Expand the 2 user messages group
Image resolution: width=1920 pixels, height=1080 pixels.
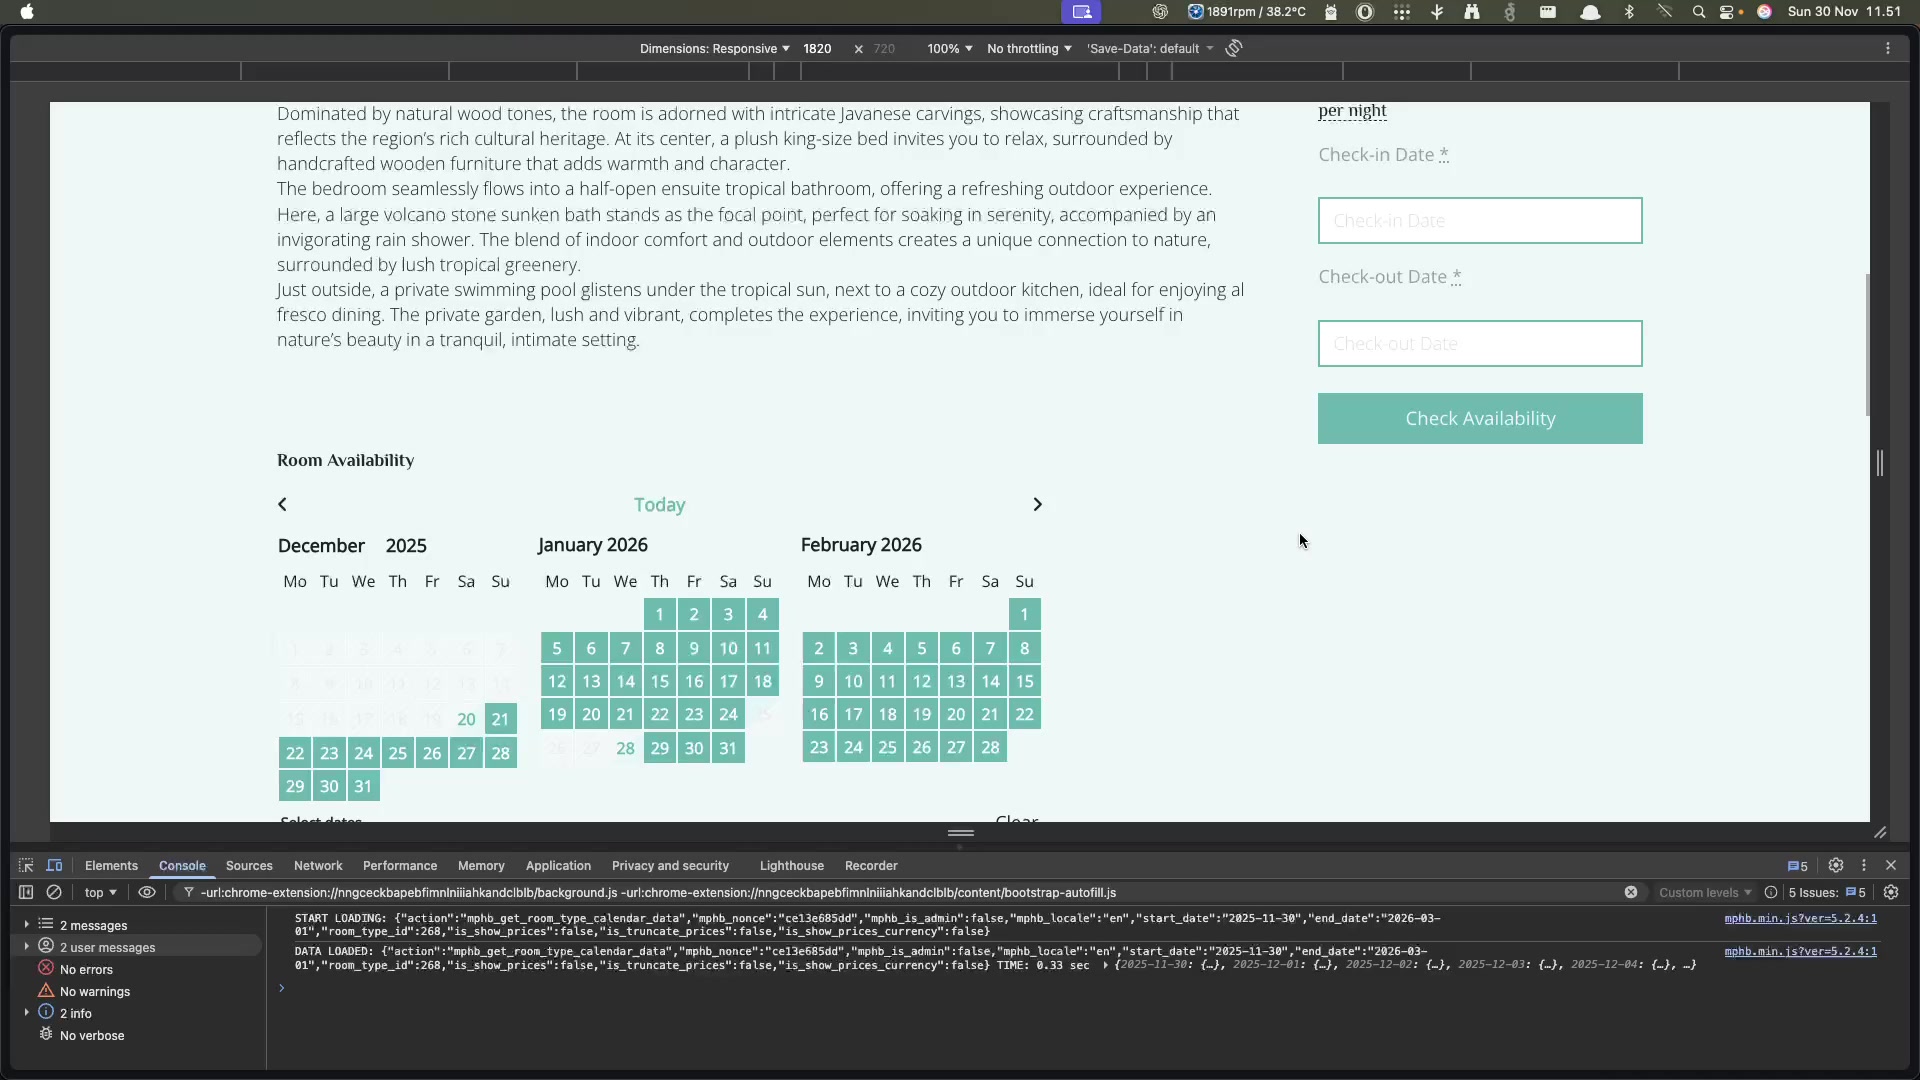pos(27,947)
